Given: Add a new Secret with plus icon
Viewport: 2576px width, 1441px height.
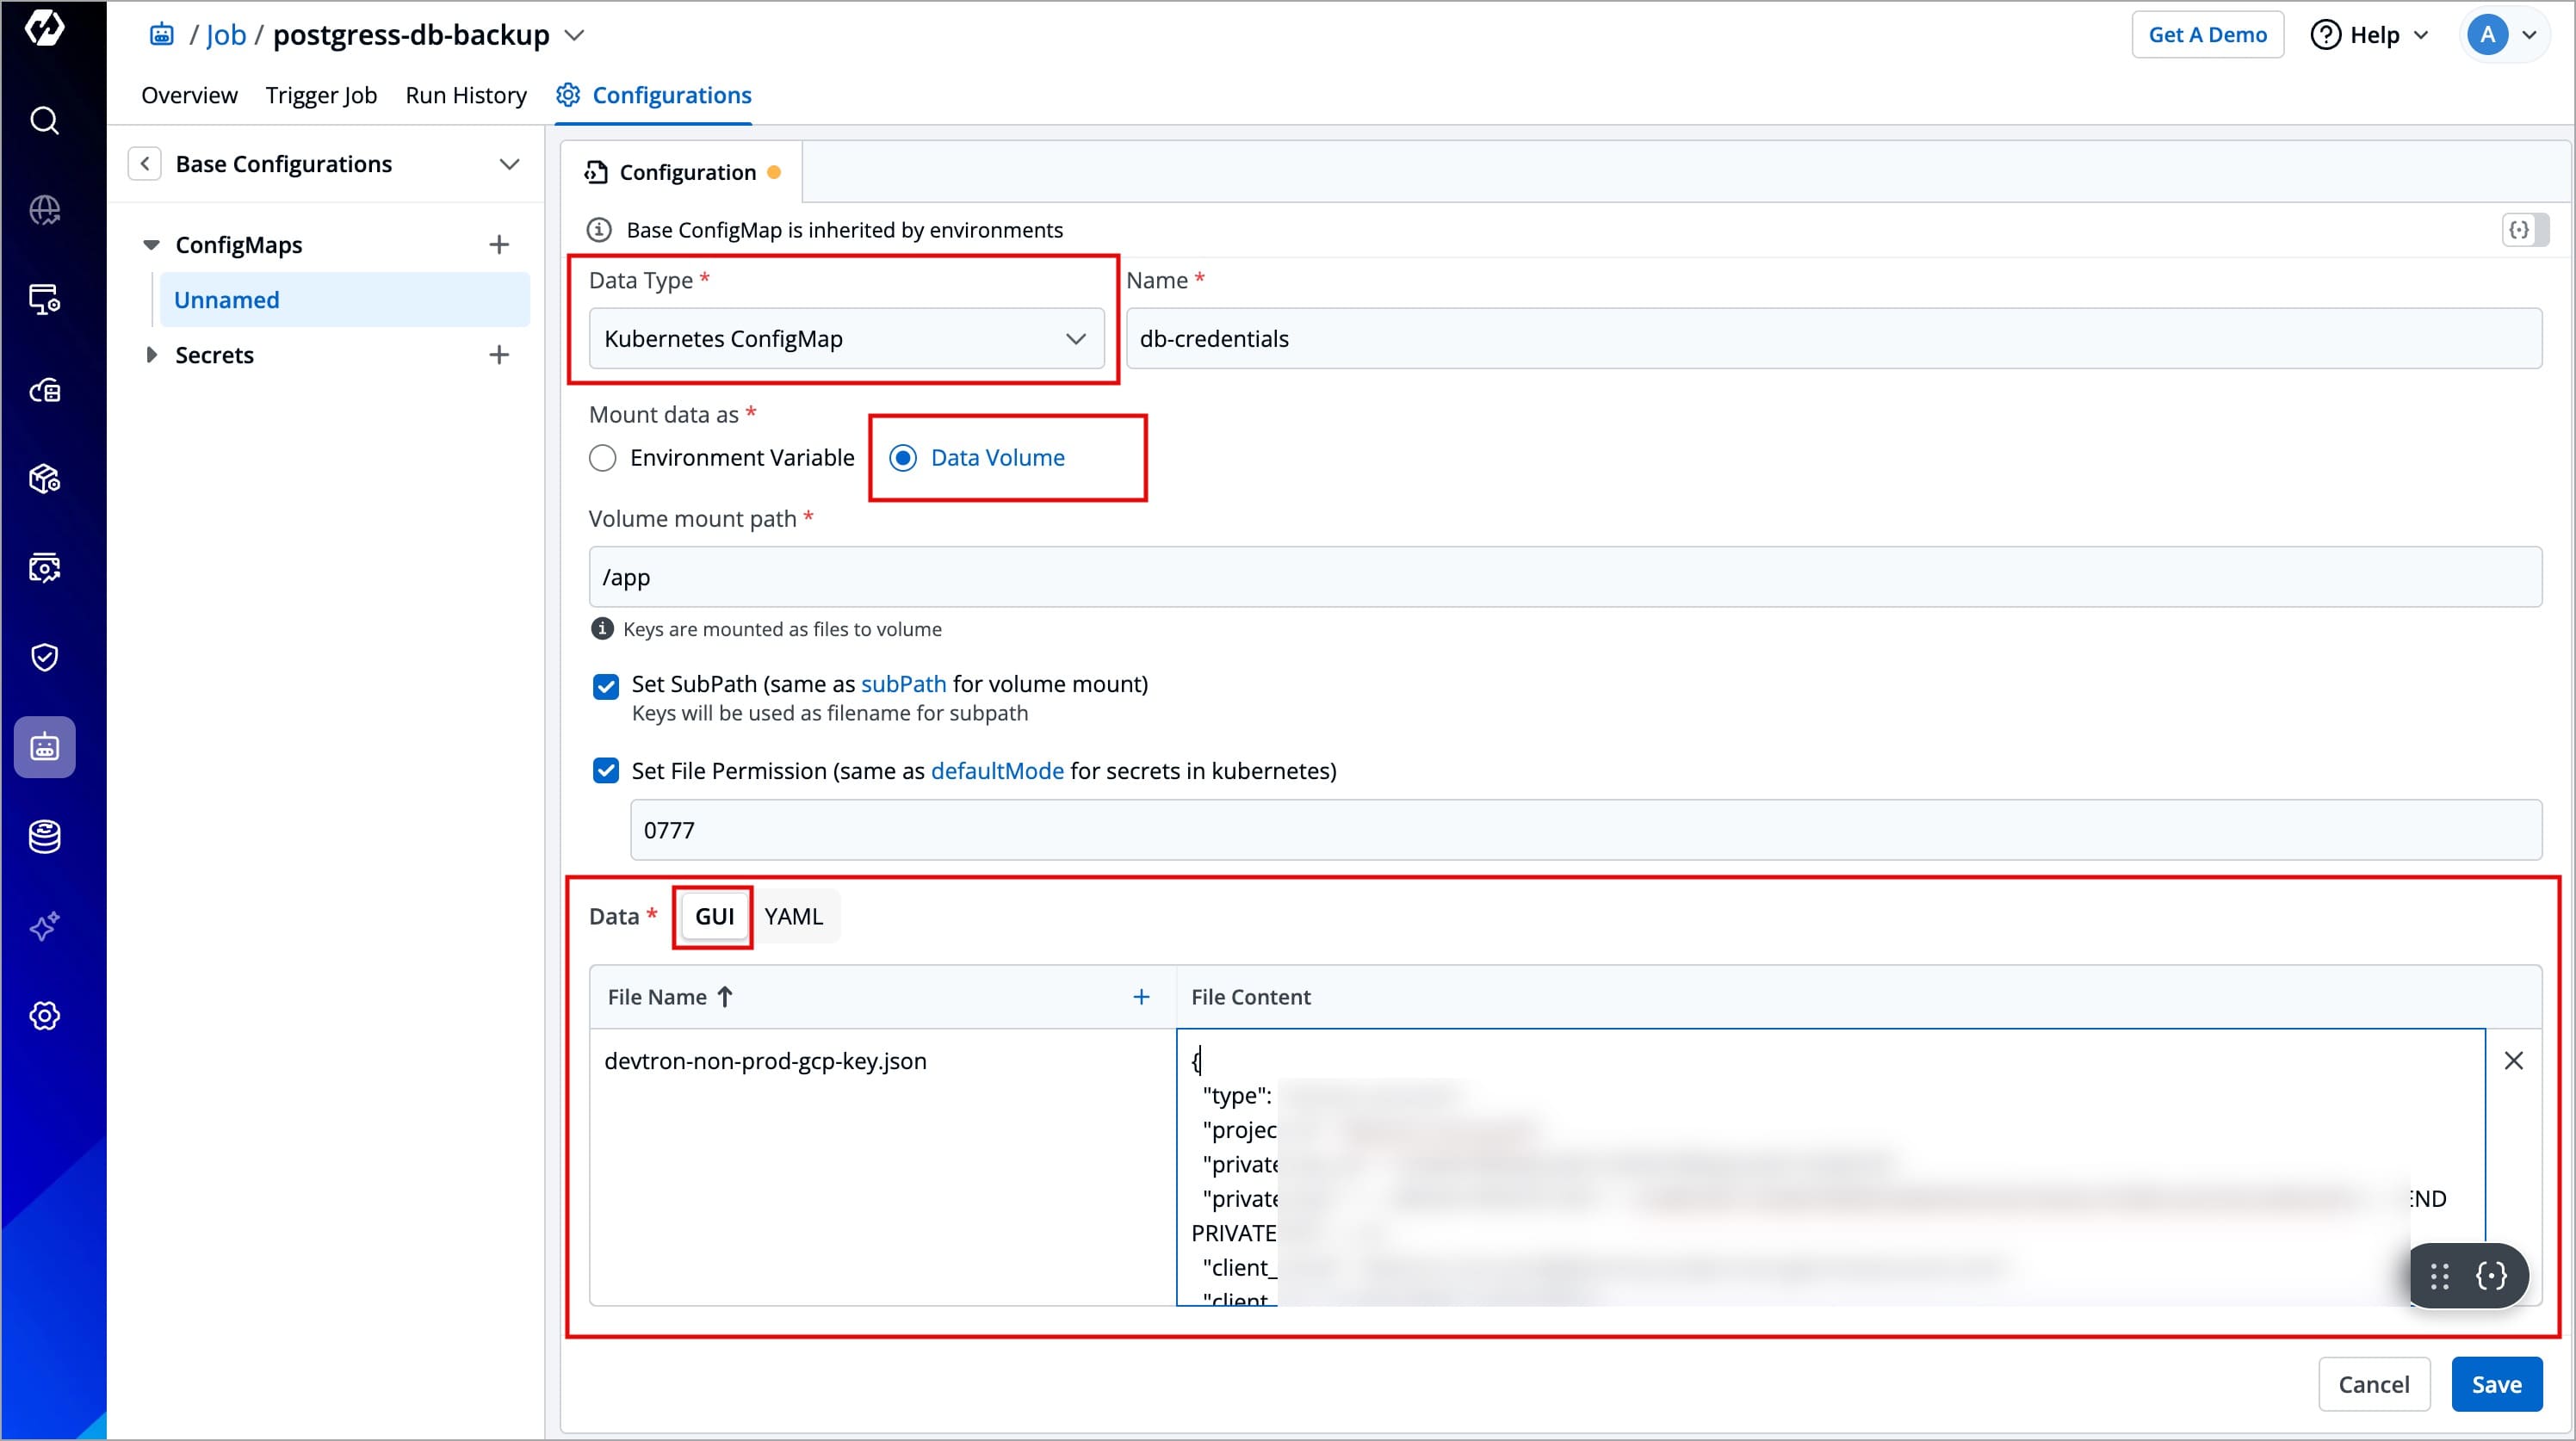Looking at the screenshot, I should (499, 355).
